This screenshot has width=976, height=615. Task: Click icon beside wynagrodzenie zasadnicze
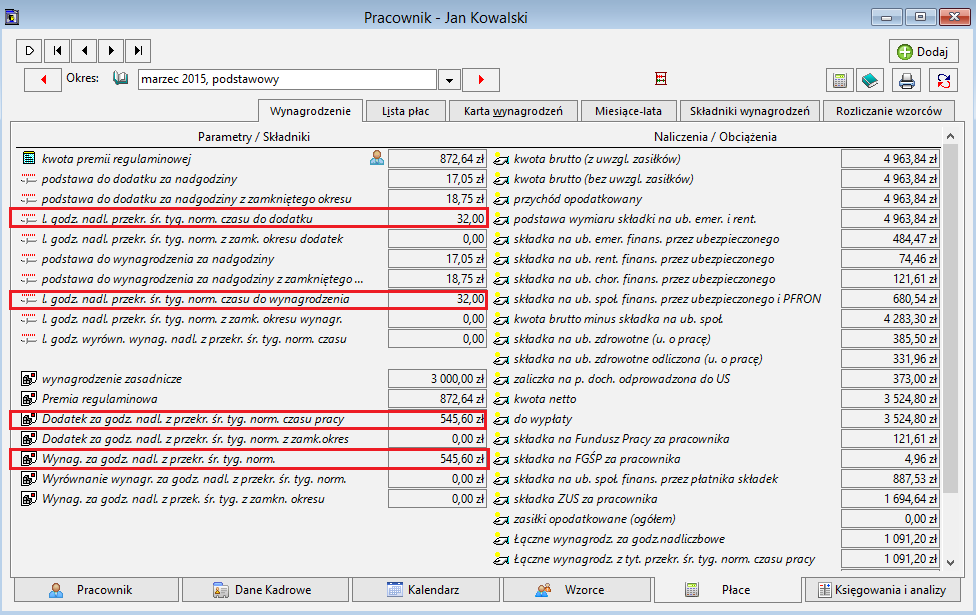[x=29, y=378]
